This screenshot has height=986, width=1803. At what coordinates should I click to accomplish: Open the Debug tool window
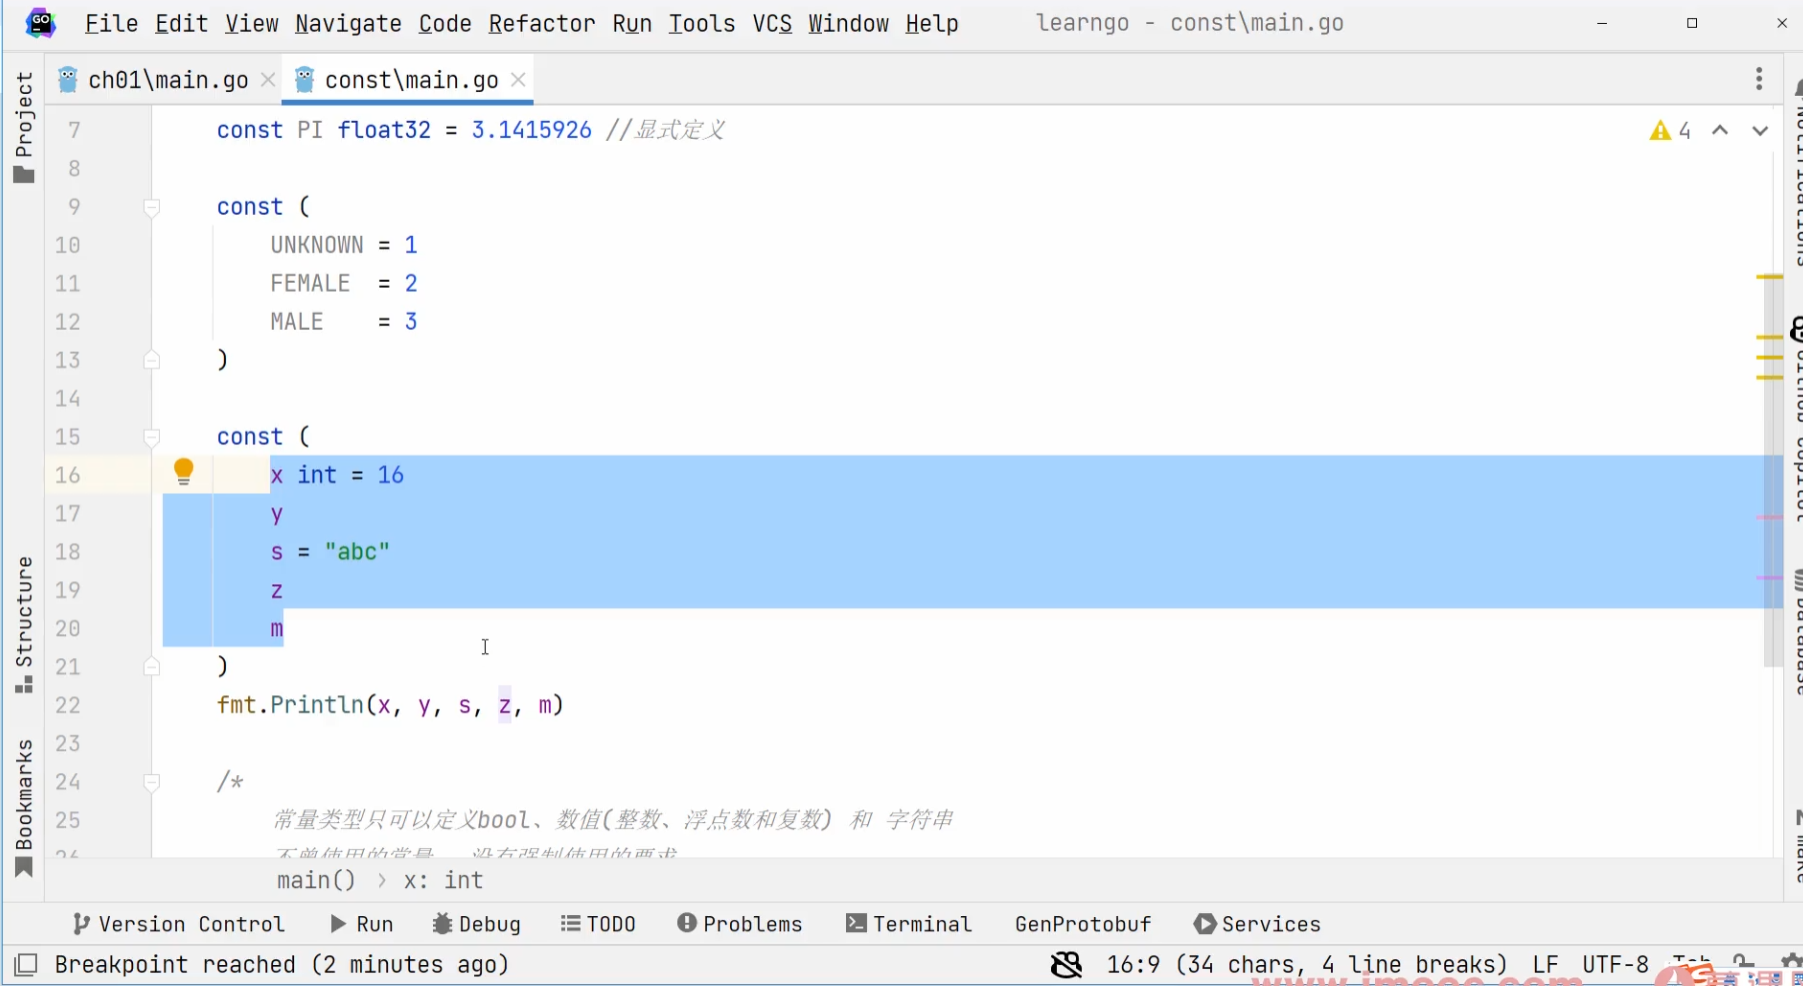476,924
